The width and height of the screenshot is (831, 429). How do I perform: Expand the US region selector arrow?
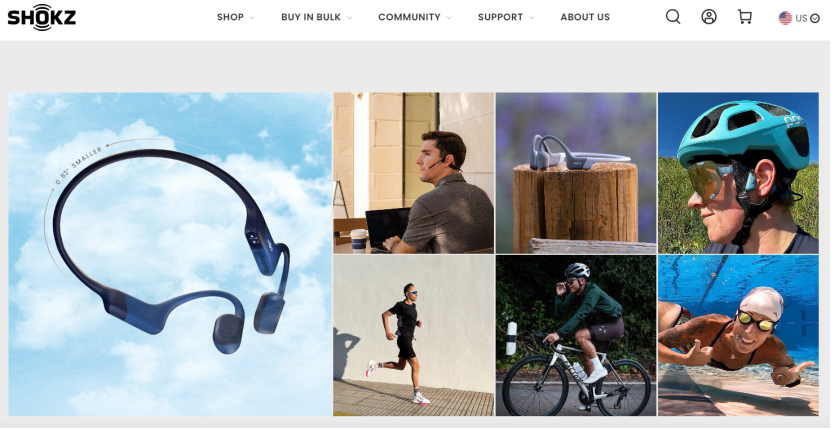pyautogui.click(x=815, y=19)
